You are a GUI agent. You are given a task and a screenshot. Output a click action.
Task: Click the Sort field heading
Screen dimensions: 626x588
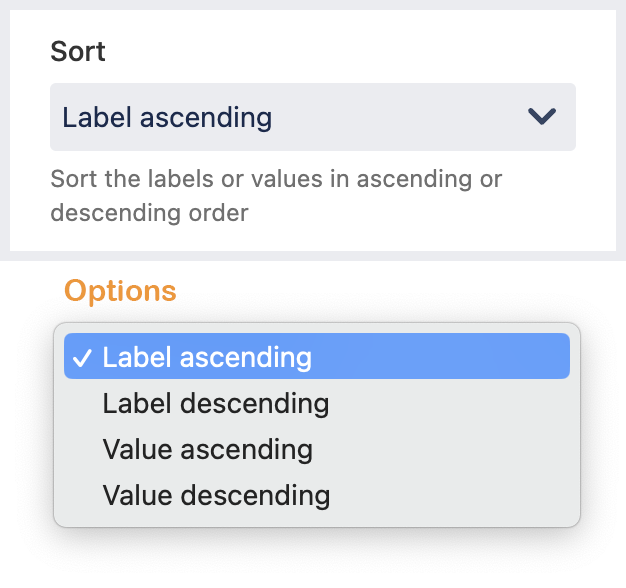coord(78,51)
